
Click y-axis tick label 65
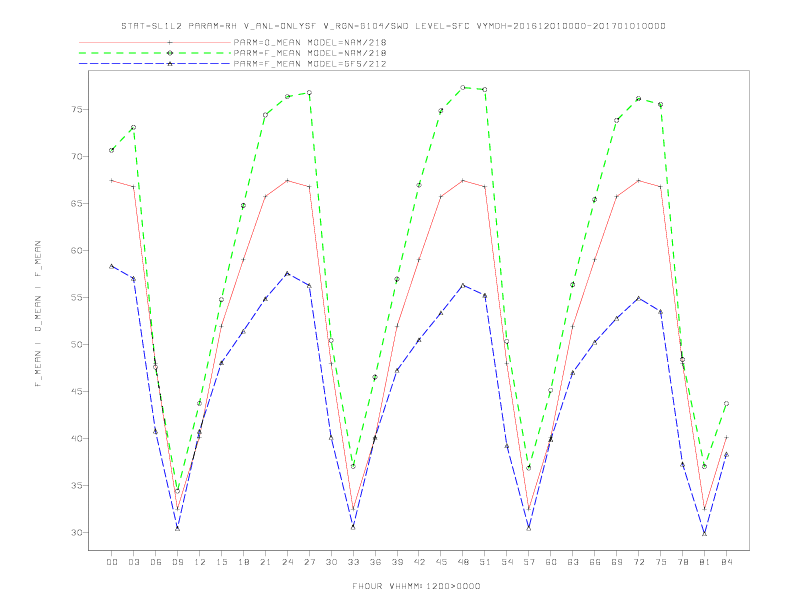[77, 203]
